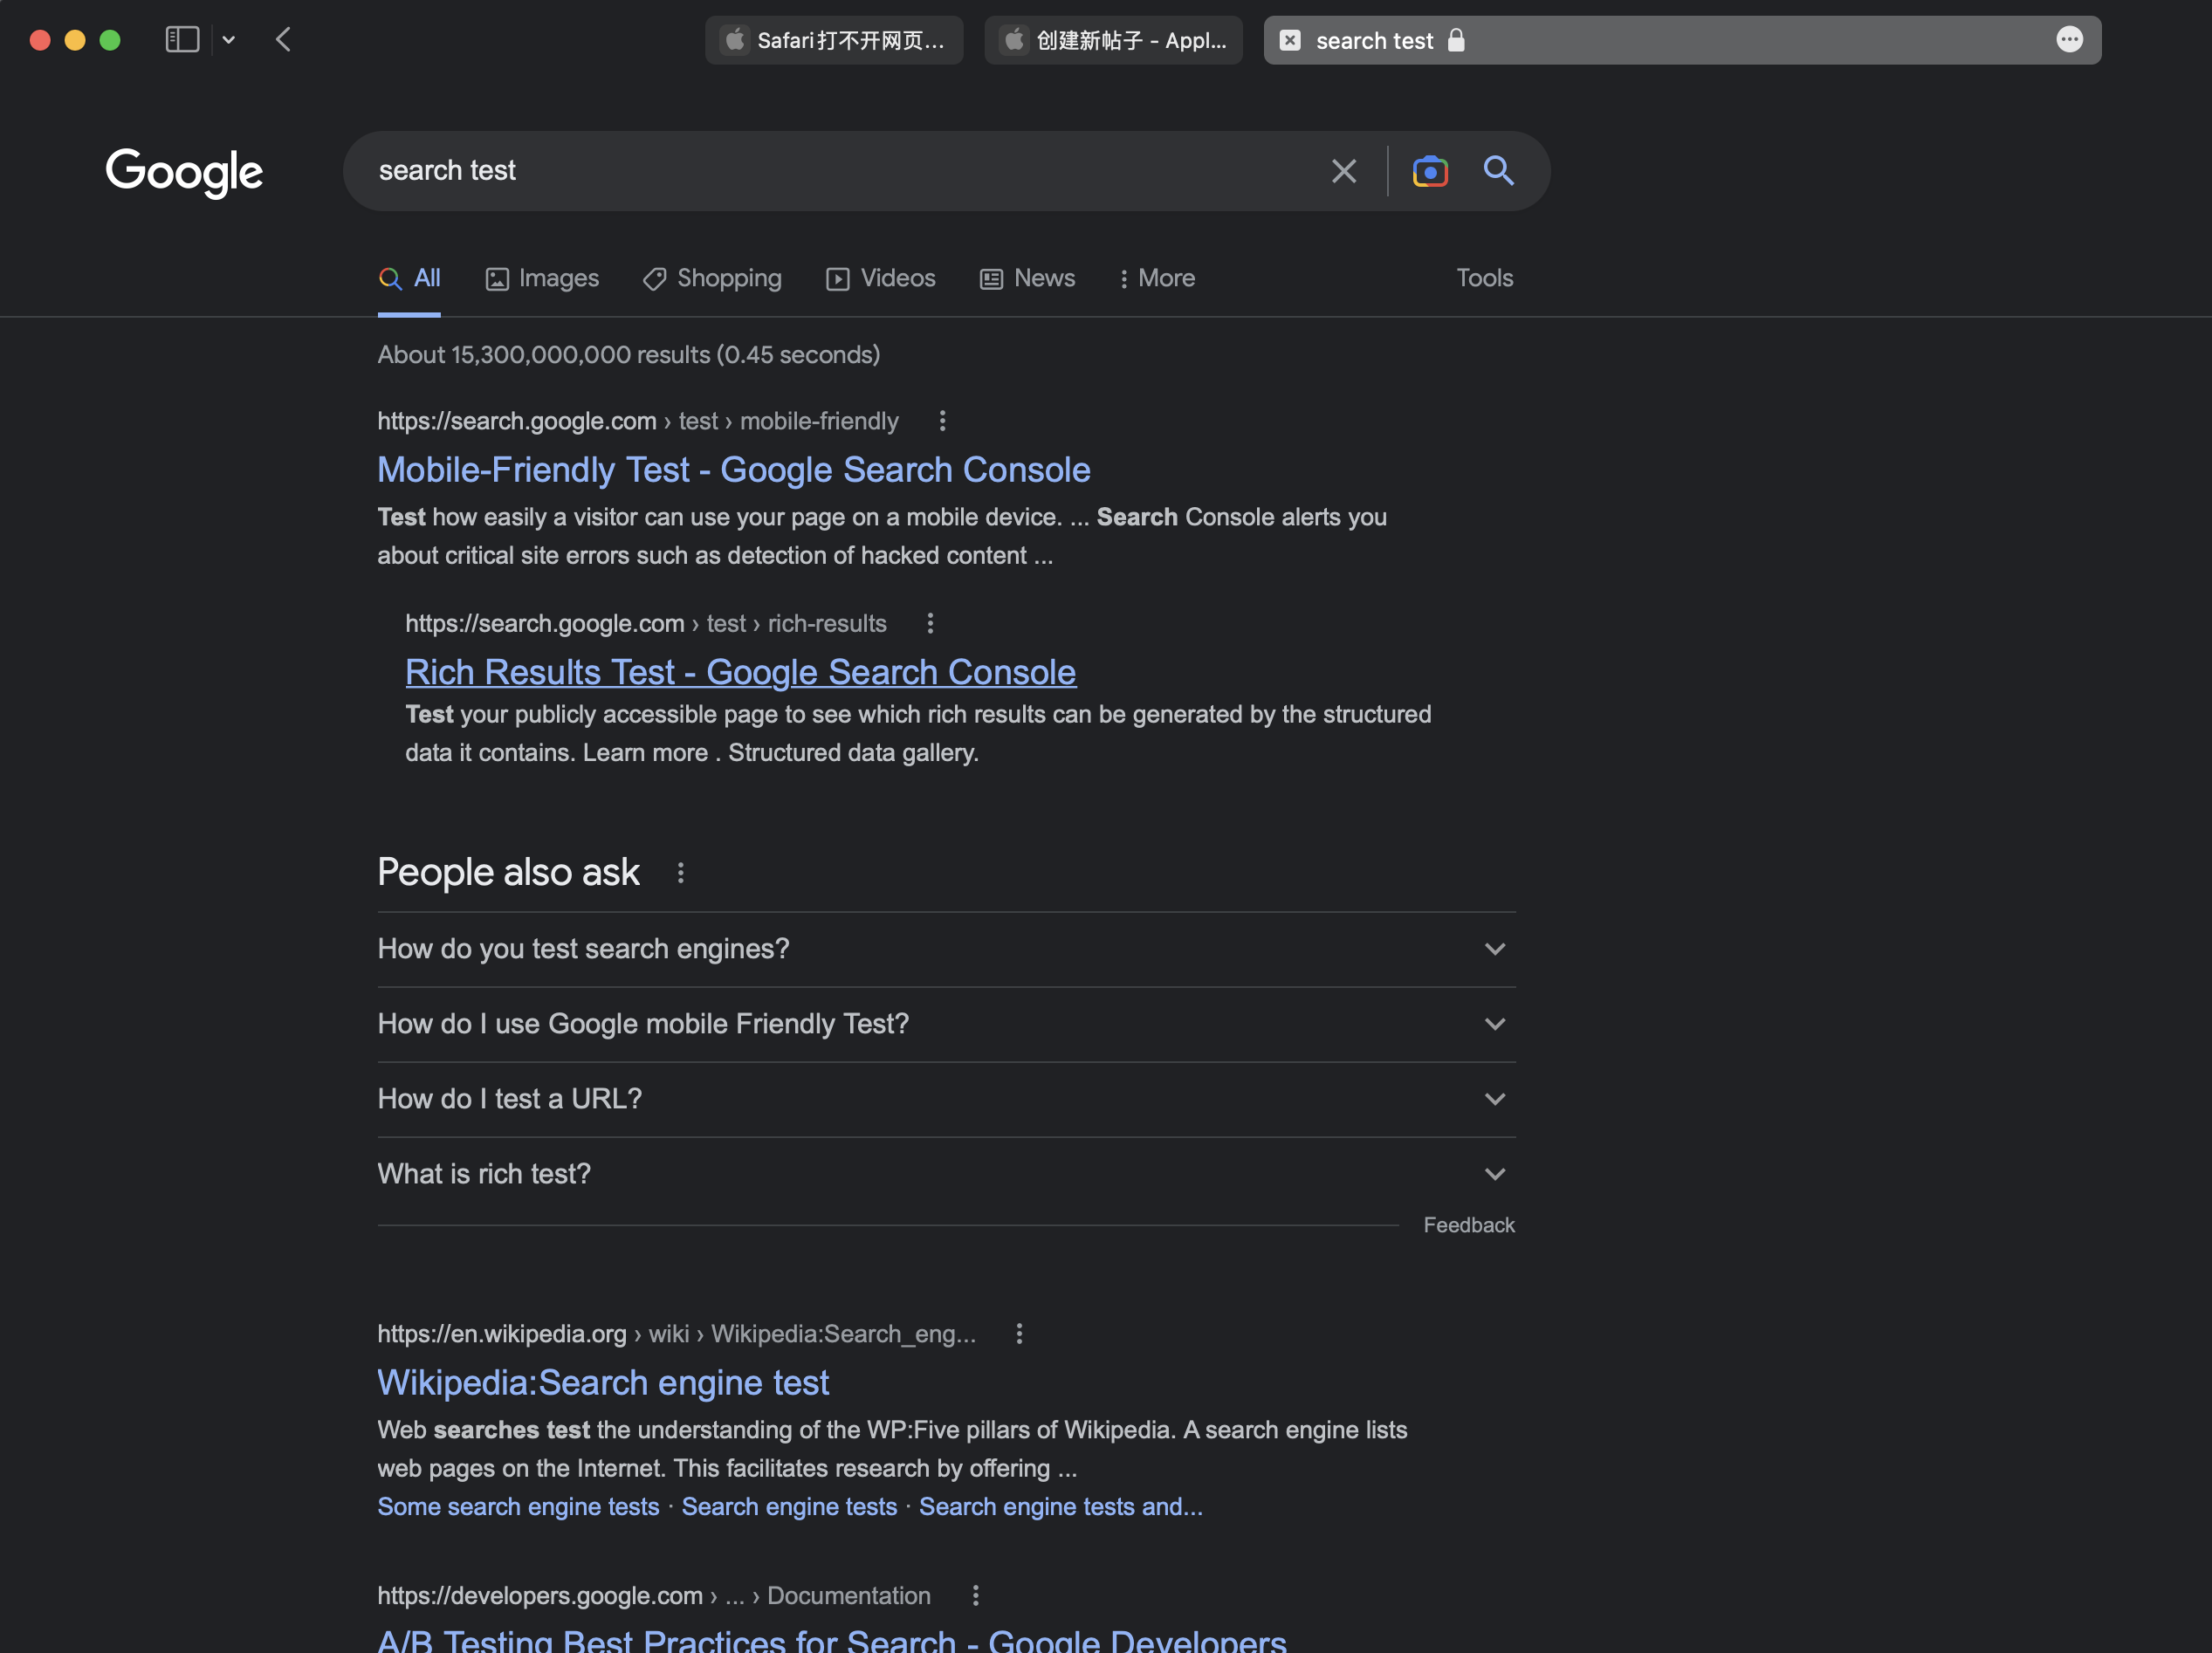The width and height of the screenshot is (2212, 1653).
Task: Click the Google Lens camera search icon
Action: pos(1430,171)
